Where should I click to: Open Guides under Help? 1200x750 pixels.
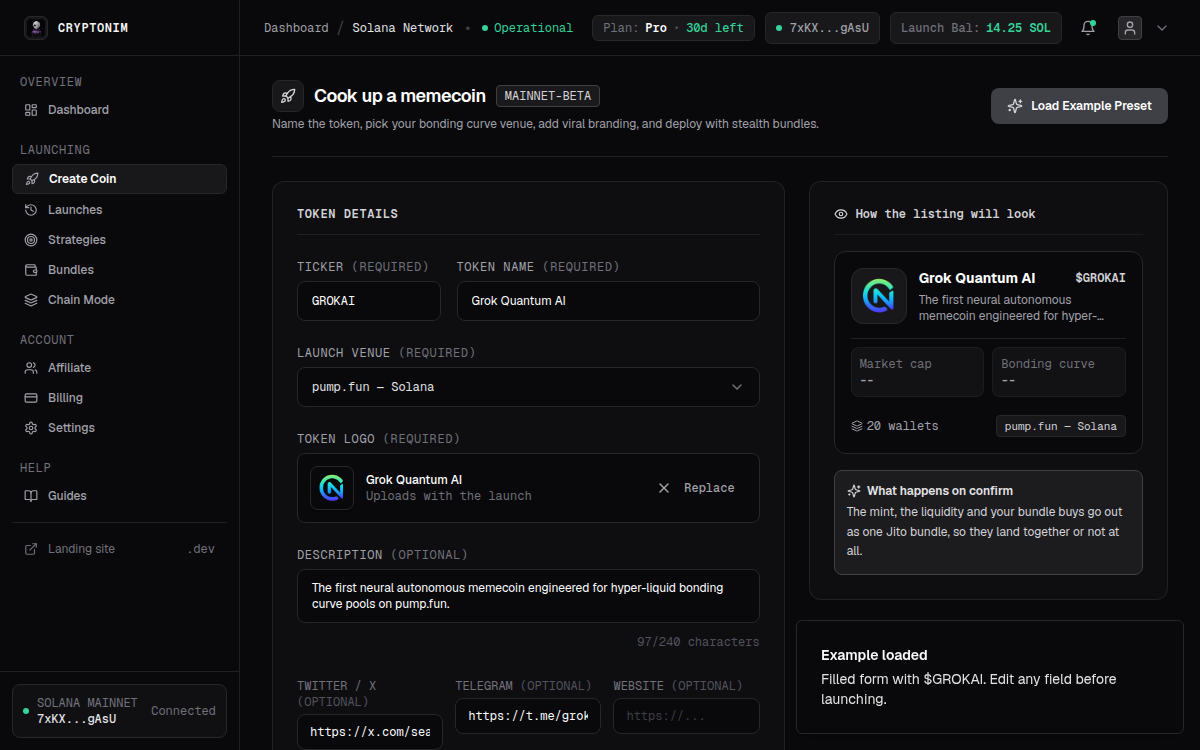119,496
